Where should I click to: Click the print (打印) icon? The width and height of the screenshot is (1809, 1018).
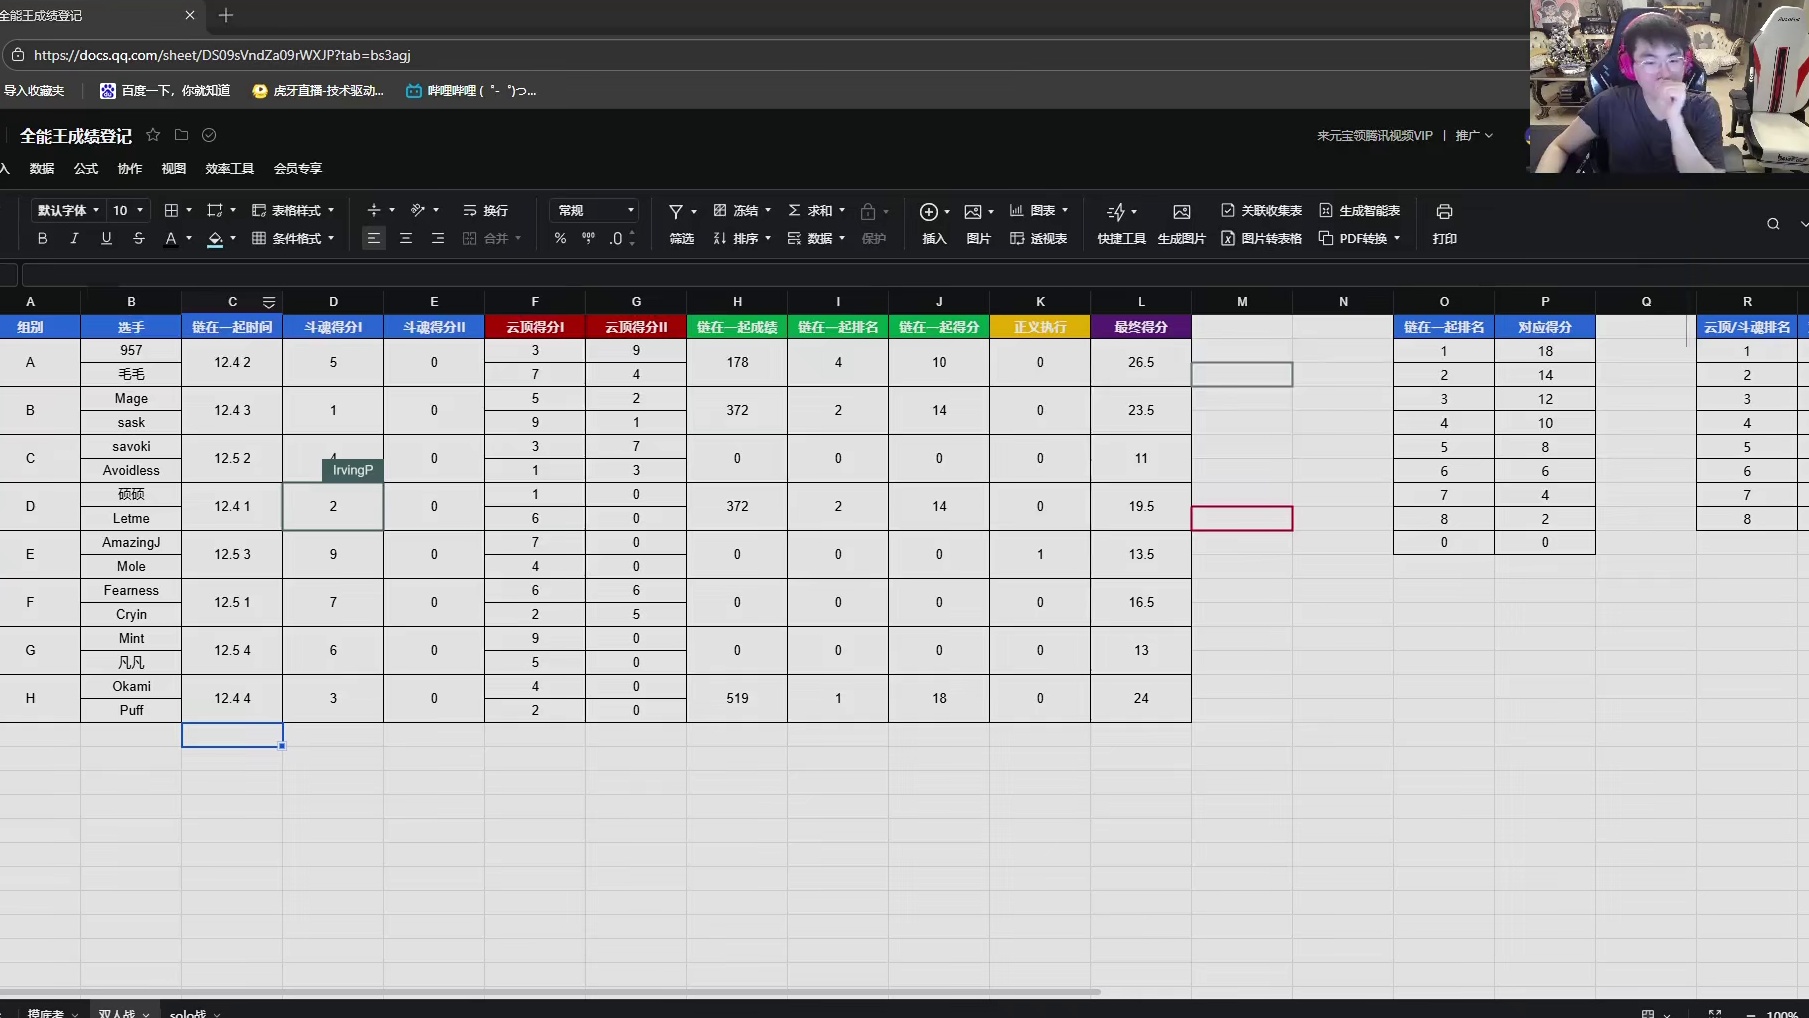(1444, 212)
